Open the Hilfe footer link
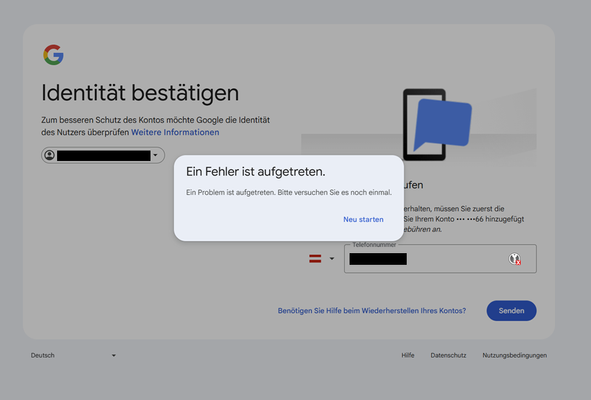The width and height of the screenshot is (591, 400). pos(408,355)
